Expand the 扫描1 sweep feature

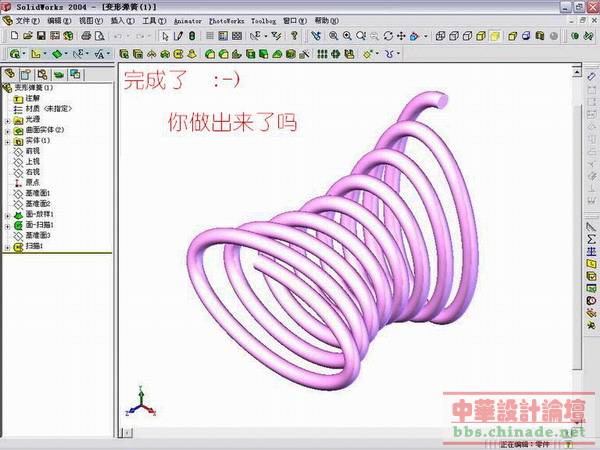click(x=7, y=246)
